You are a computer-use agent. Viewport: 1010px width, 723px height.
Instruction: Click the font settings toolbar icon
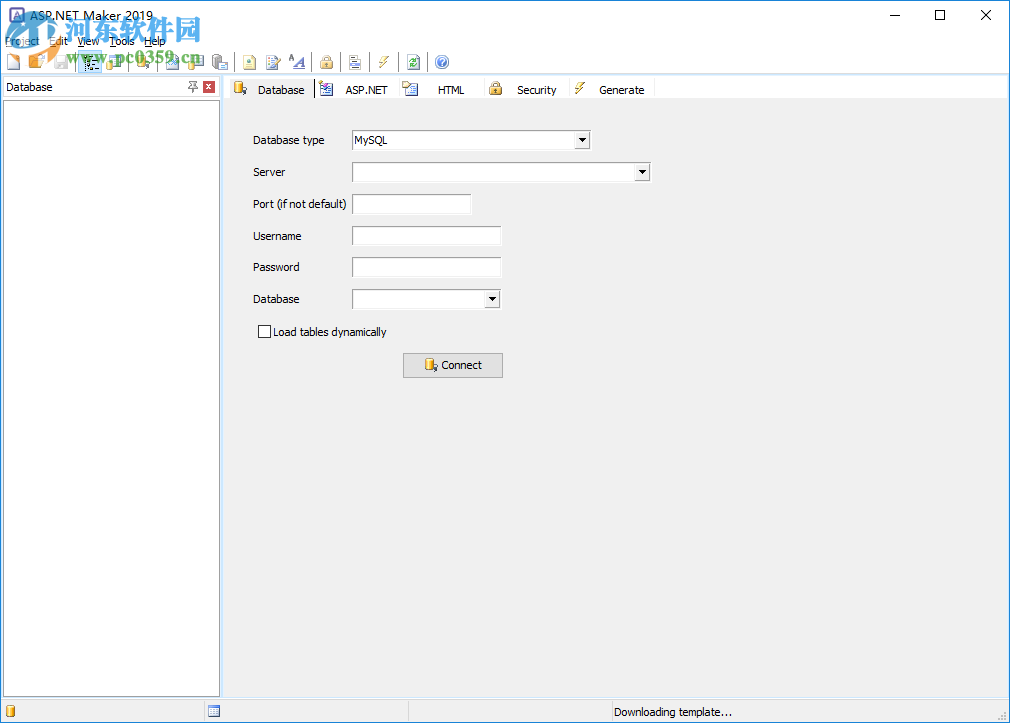coord(296,62)
